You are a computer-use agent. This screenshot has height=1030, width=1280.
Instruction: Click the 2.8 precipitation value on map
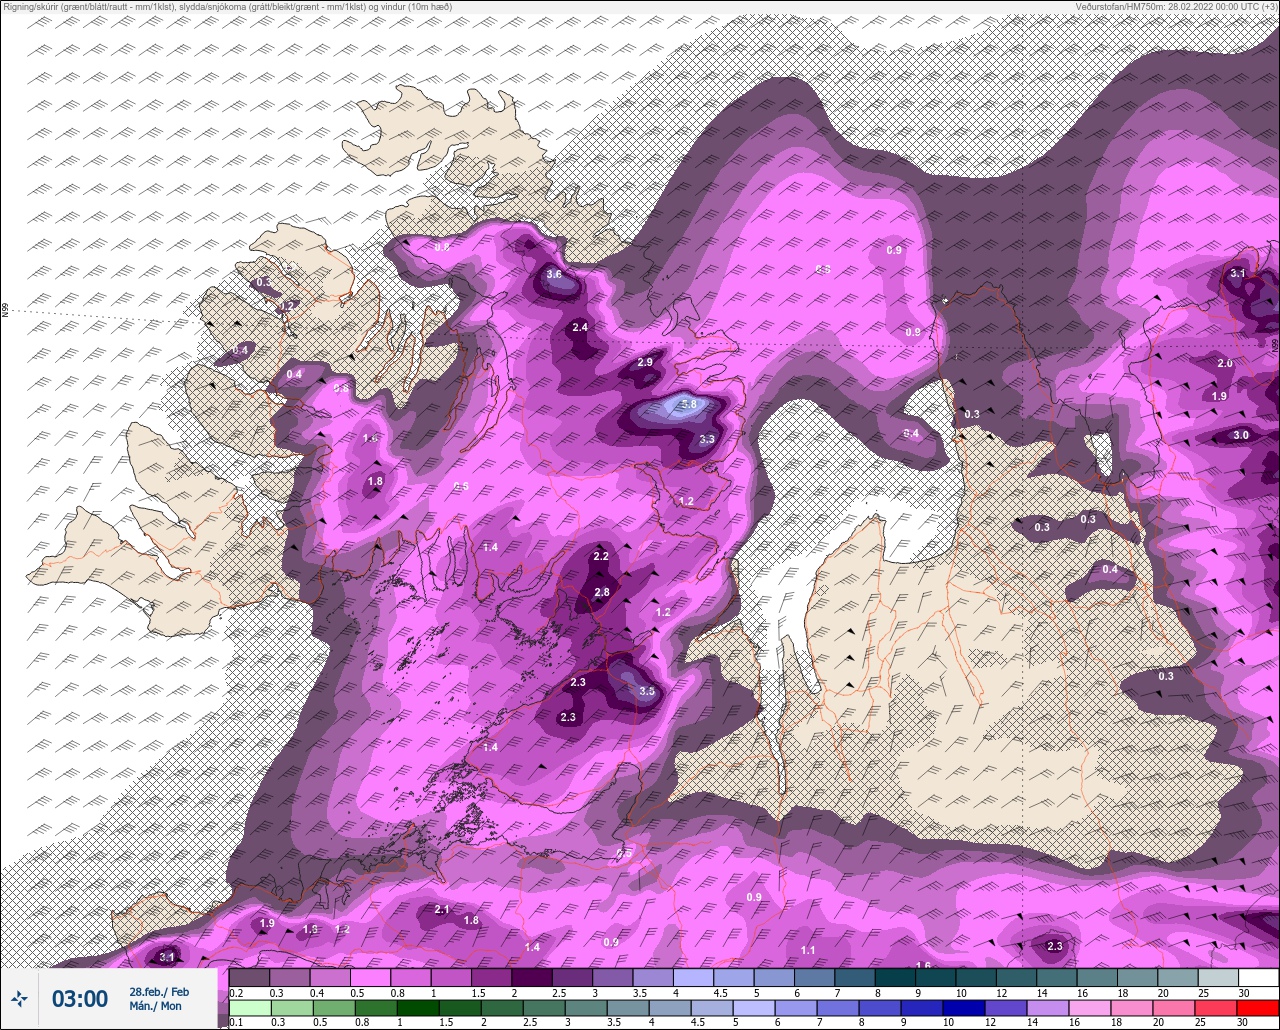[602, 592]
